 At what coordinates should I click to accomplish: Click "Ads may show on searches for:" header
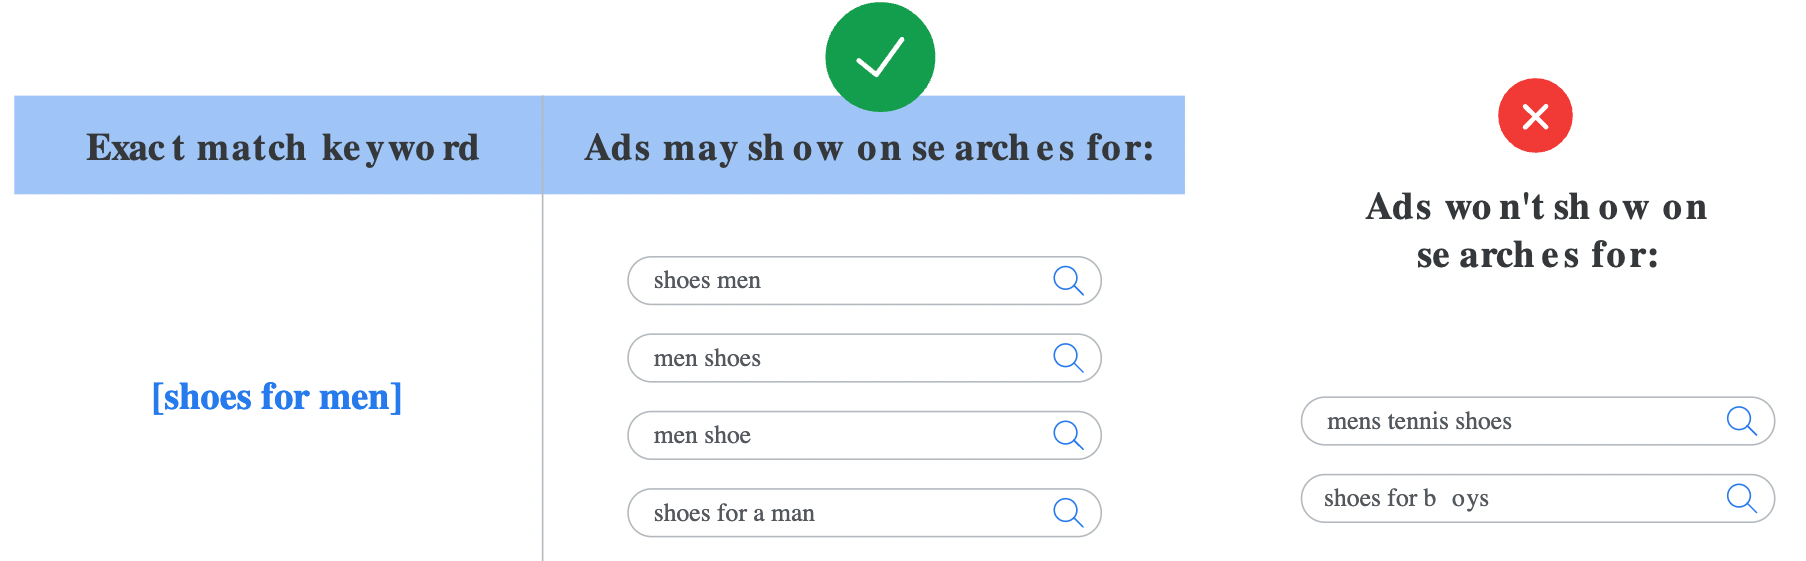(x=869, y=148)
